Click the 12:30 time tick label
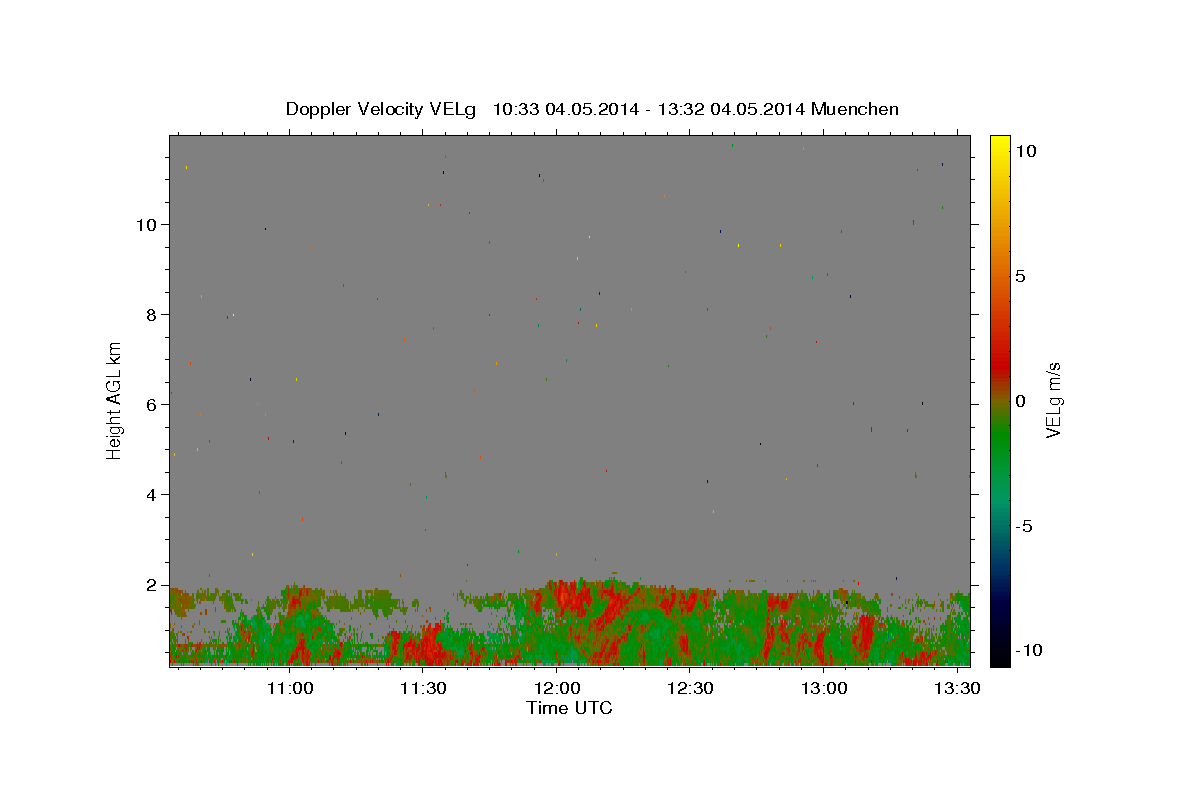Image resolution: width=1200 pixels, height=800 pixels. click(690, 688)
